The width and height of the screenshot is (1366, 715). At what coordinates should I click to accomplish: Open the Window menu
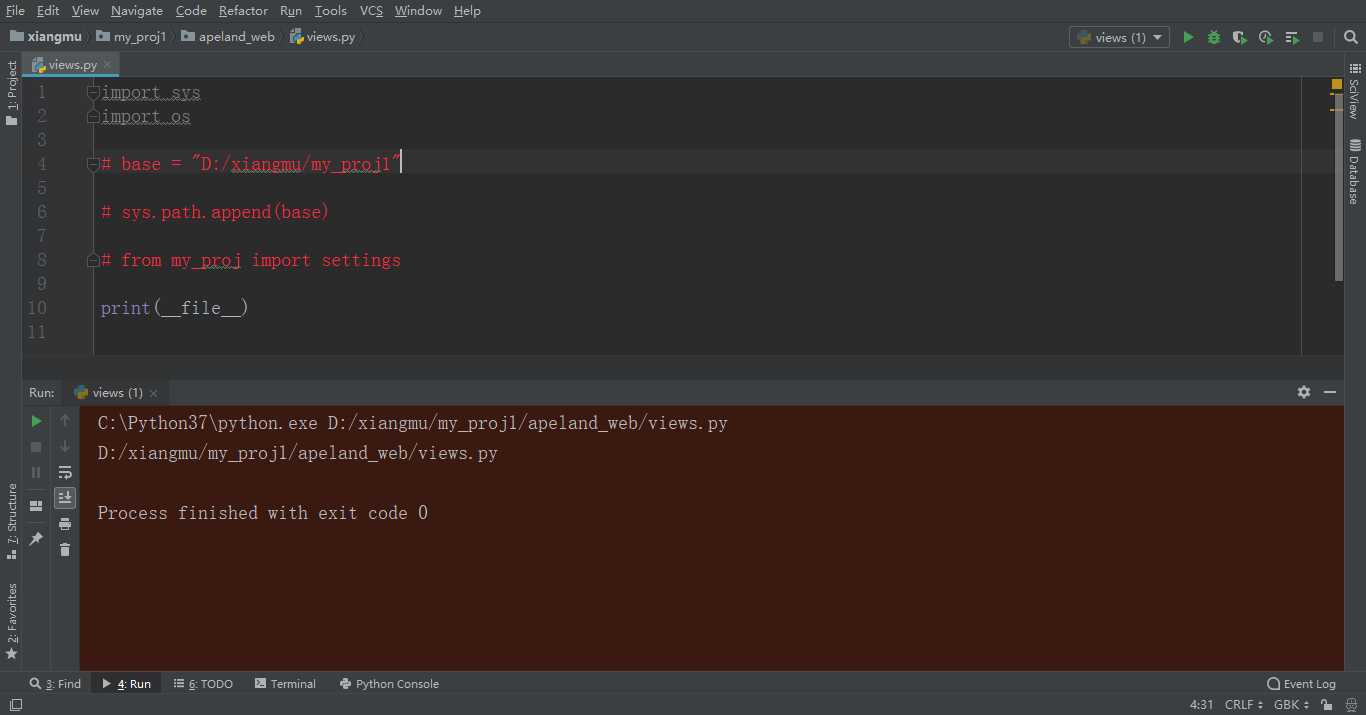[418, 10]
